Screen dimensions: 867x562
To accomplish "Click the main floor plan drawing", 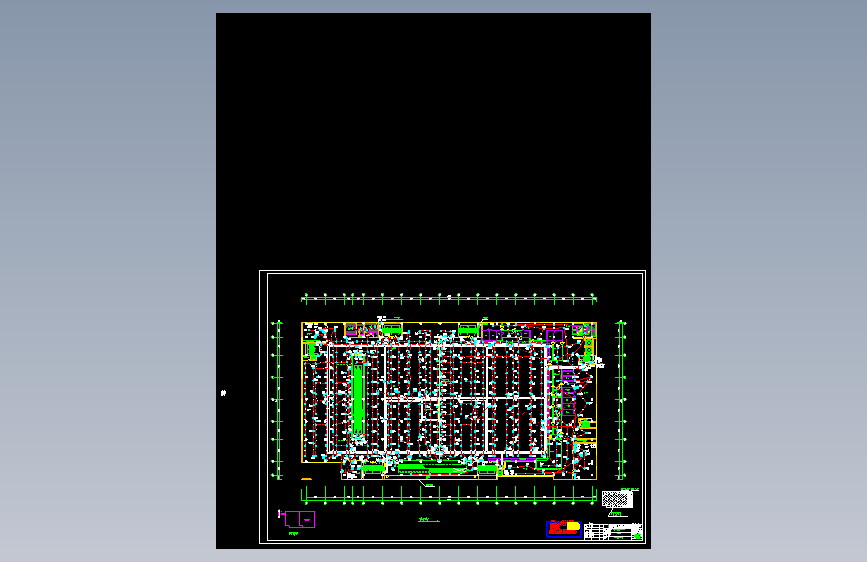I will pyautogui.click(x=449, y=400).
